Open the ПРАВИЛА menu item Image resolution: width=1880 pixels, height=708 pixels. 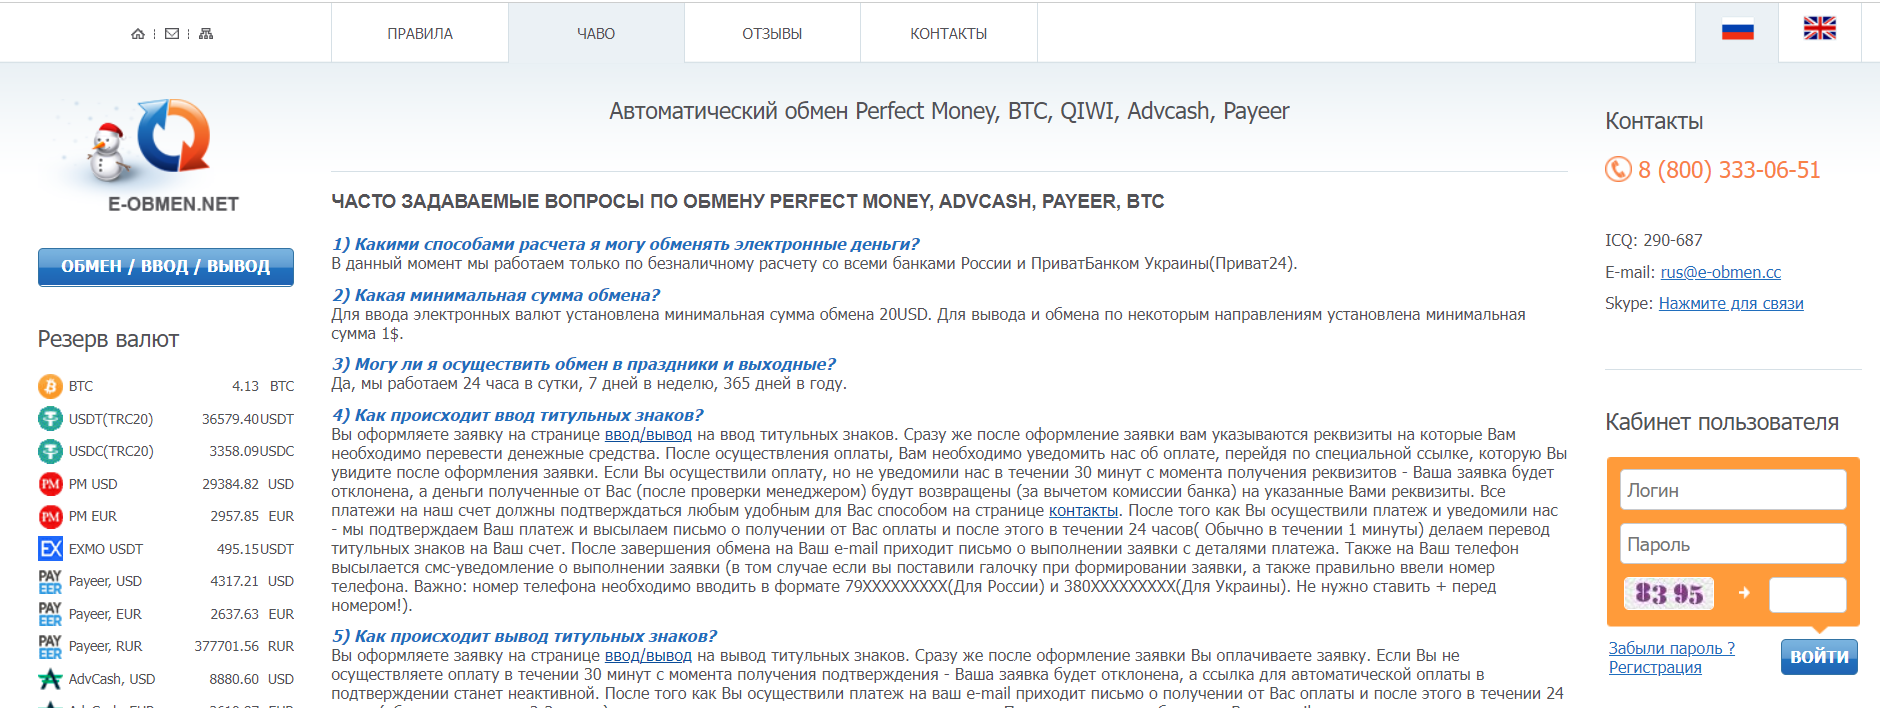420,34
